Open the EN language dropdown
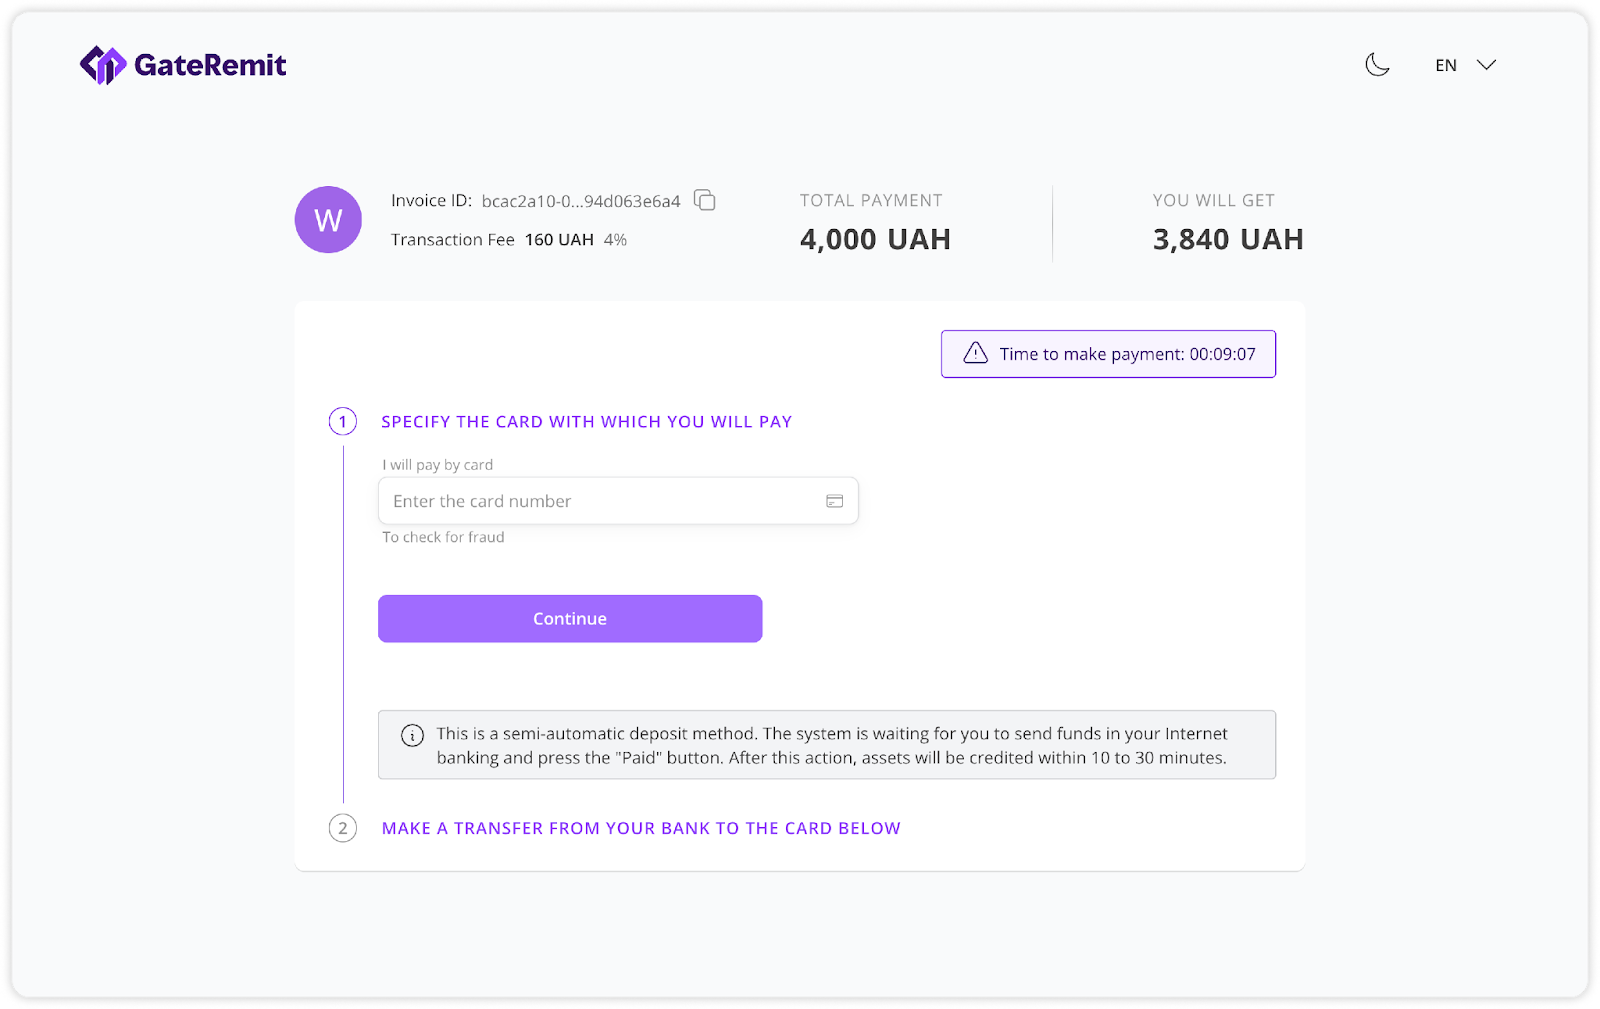This screenshot has height=1009, width=1600. click(1446, 65)
